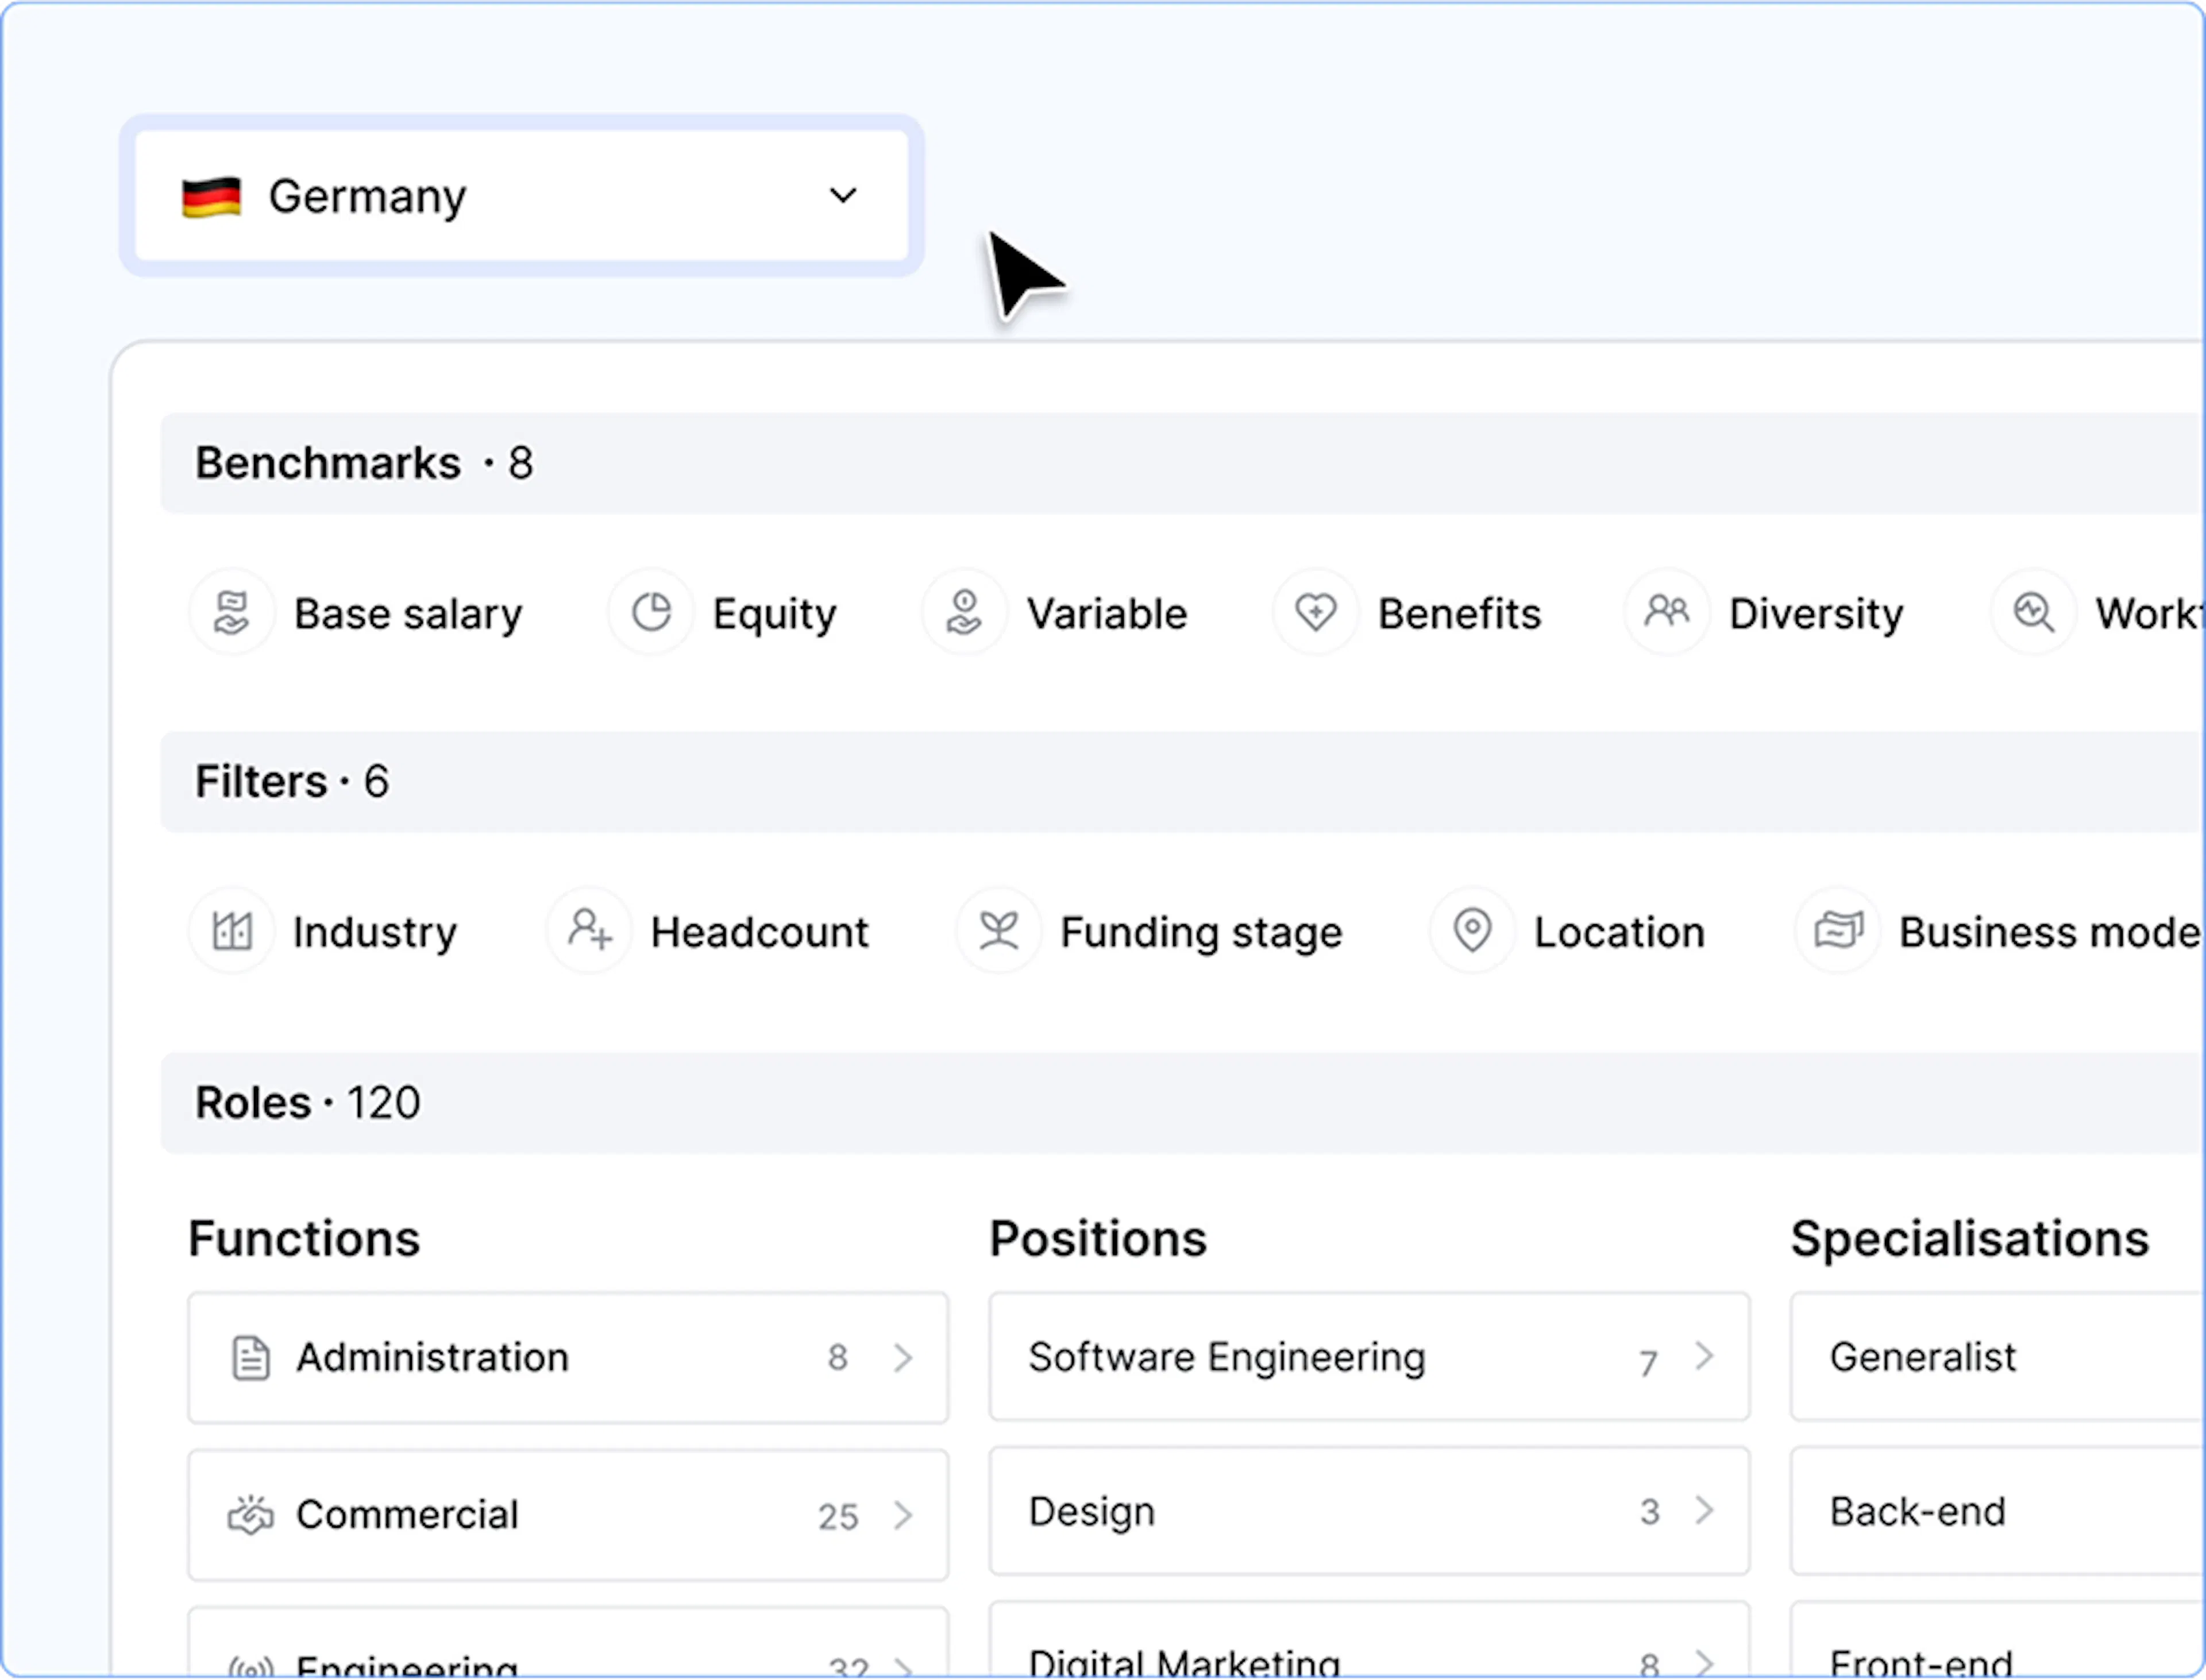Viewport: 2206px width, 1680px height.
Task: Expand the Design position chevron
Action: (1704, 1510)
